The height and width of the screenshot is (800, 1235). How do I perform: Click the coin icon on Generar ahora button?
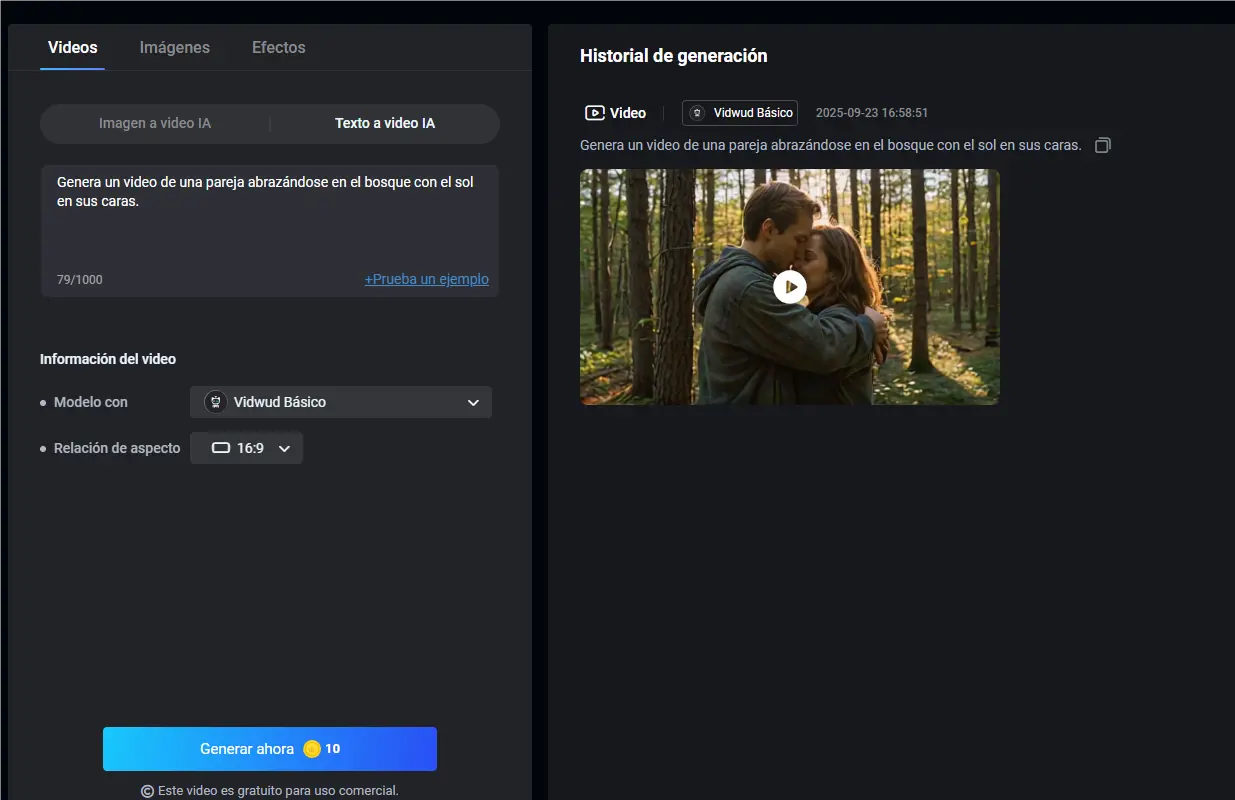coord(313,748)
